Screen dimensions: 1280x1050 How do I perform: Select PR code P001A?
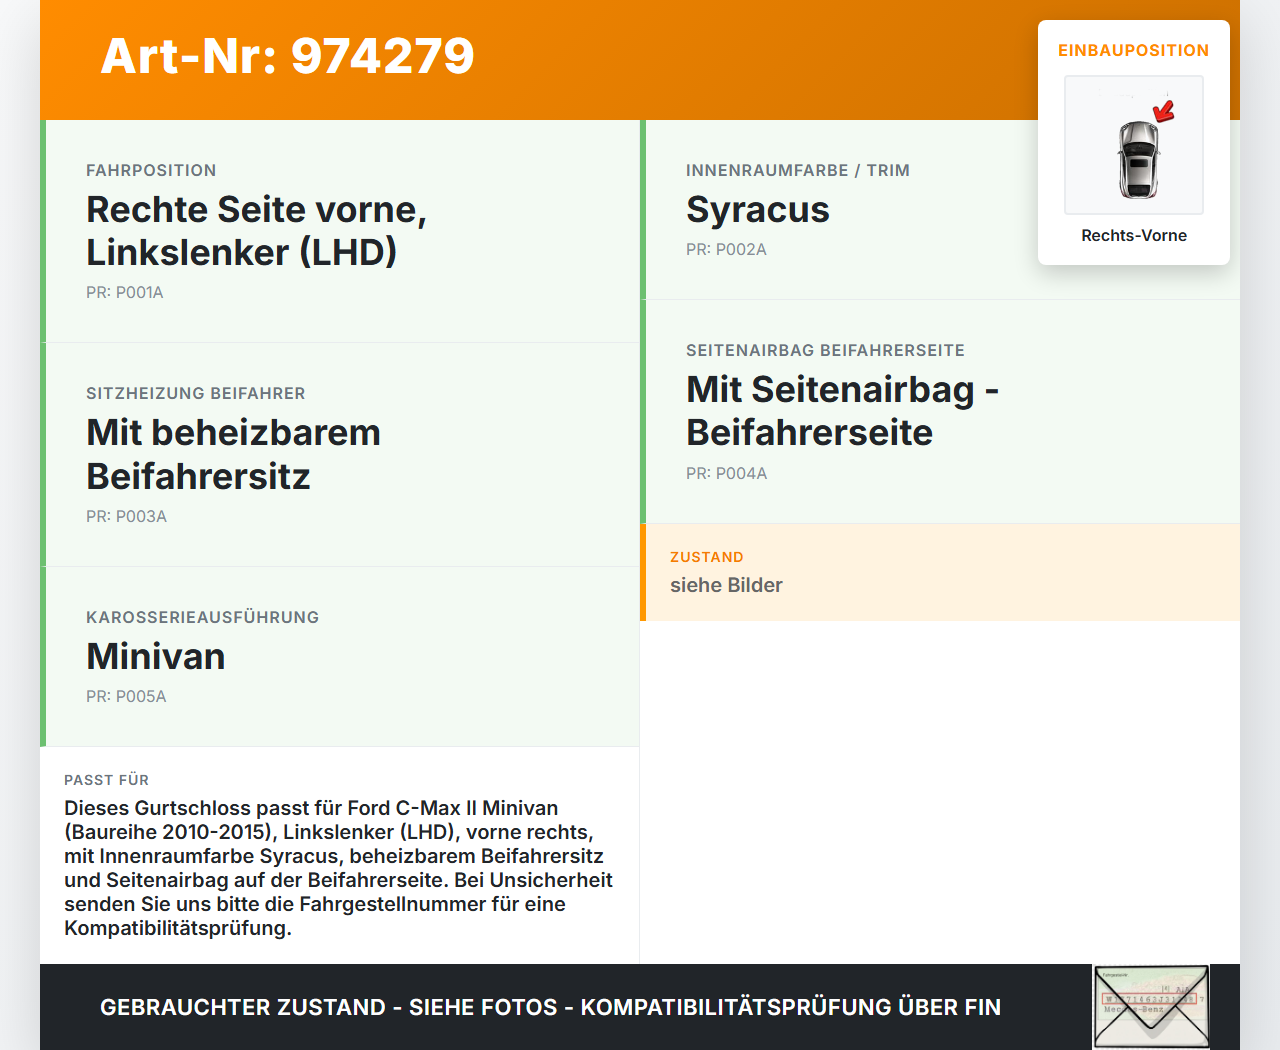(x=124, y=292)
